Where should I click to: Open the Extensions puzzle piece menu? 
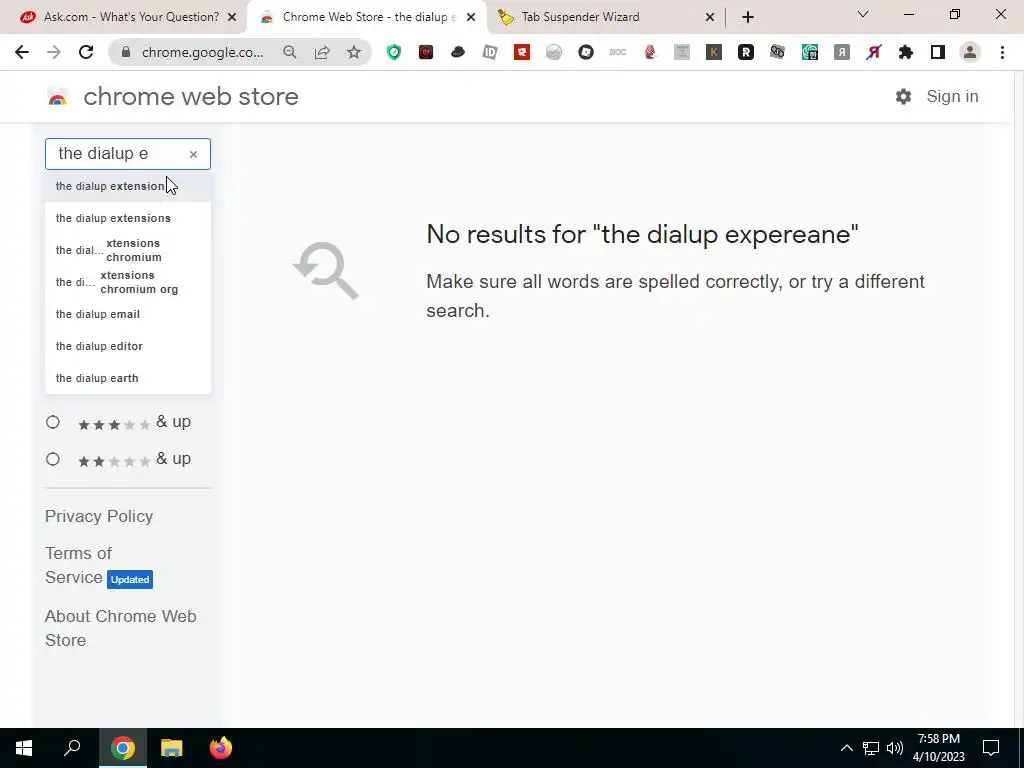tap(906, 52)
